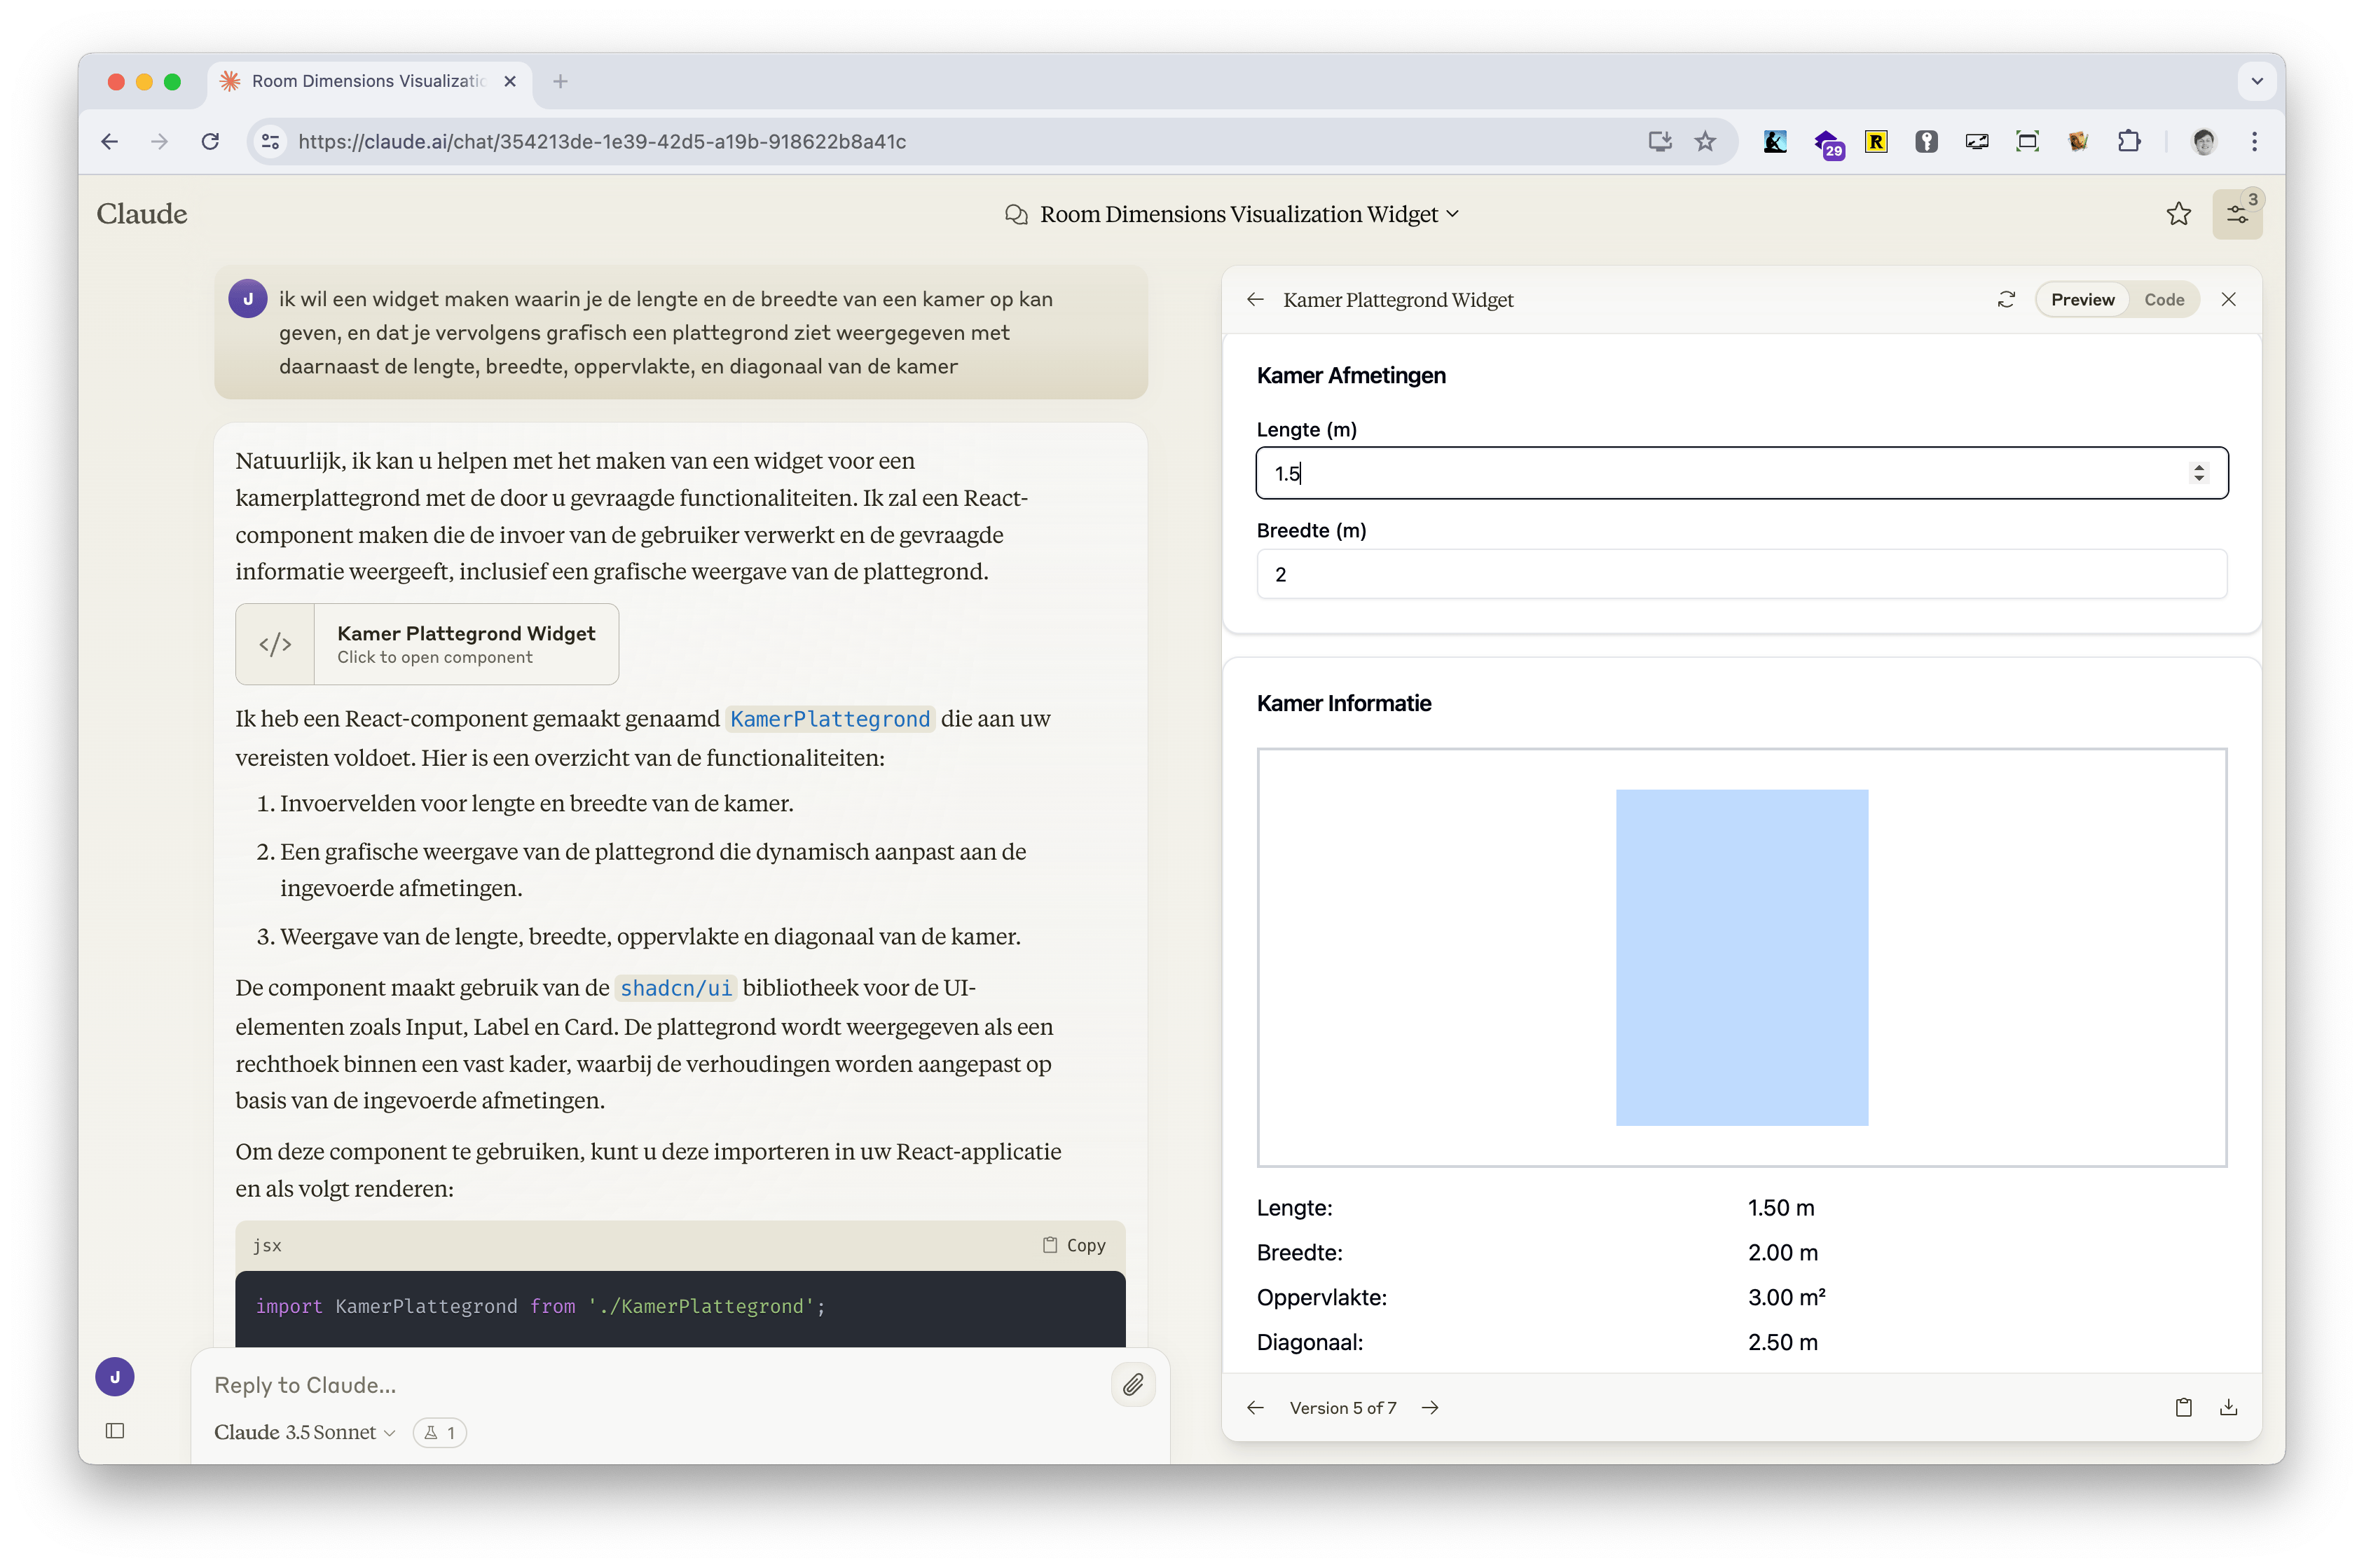Open the yellow R extension
The height and width of the screenshot is (1568, 2364).
(x=1877, y=141)
